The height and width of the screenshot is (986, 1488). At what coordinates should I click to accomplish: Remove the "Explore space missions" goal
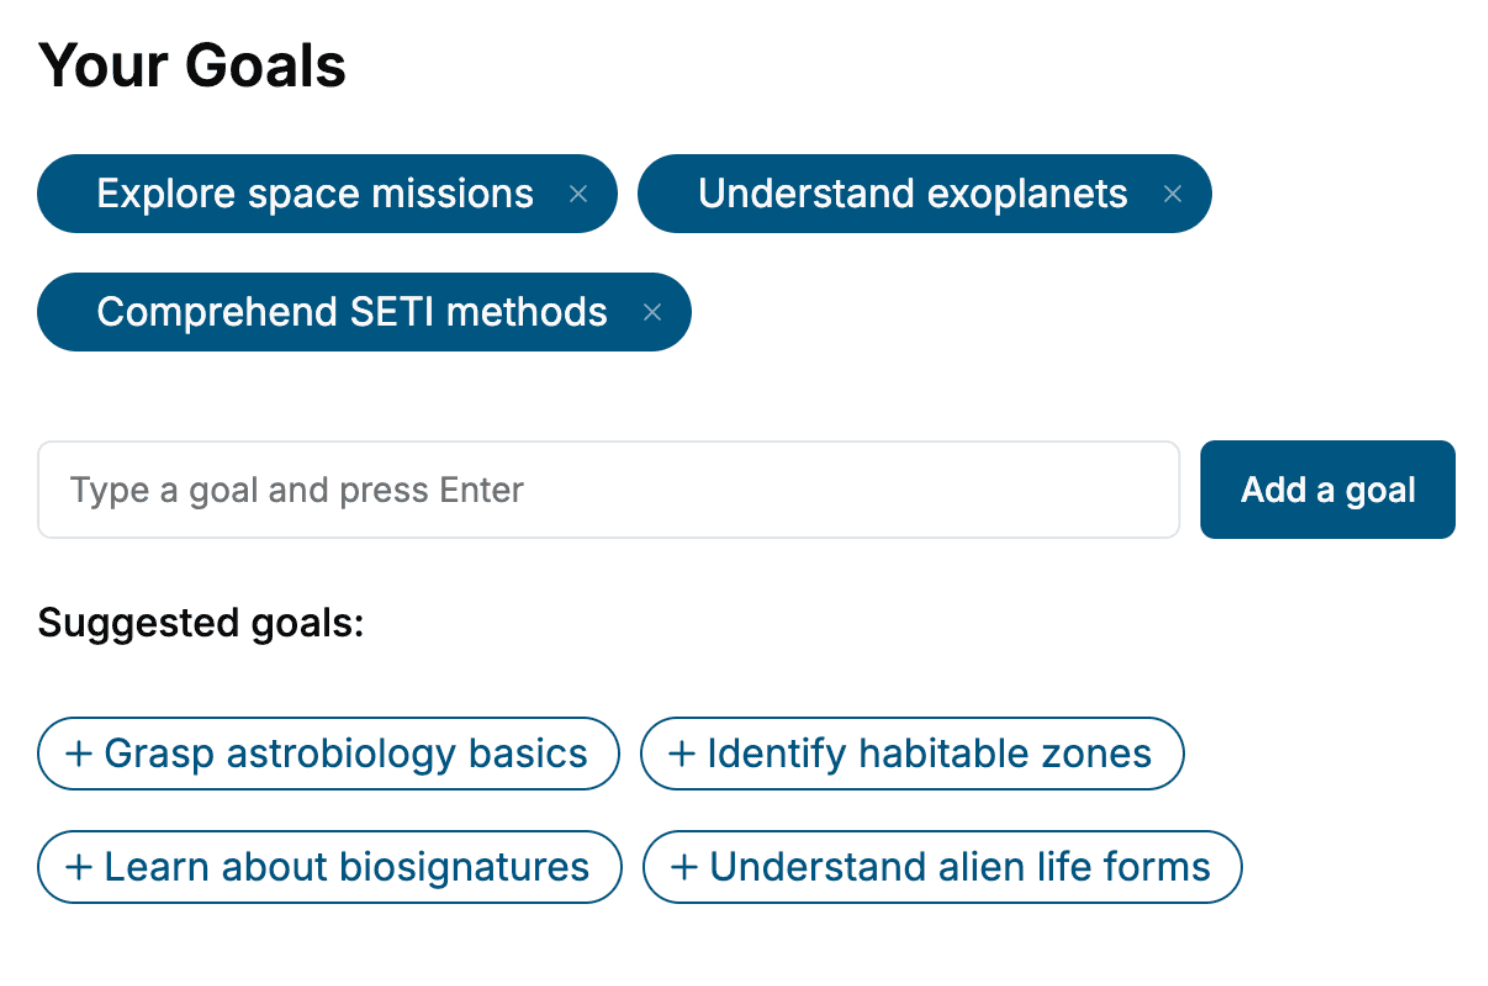(x=579, y=194)
